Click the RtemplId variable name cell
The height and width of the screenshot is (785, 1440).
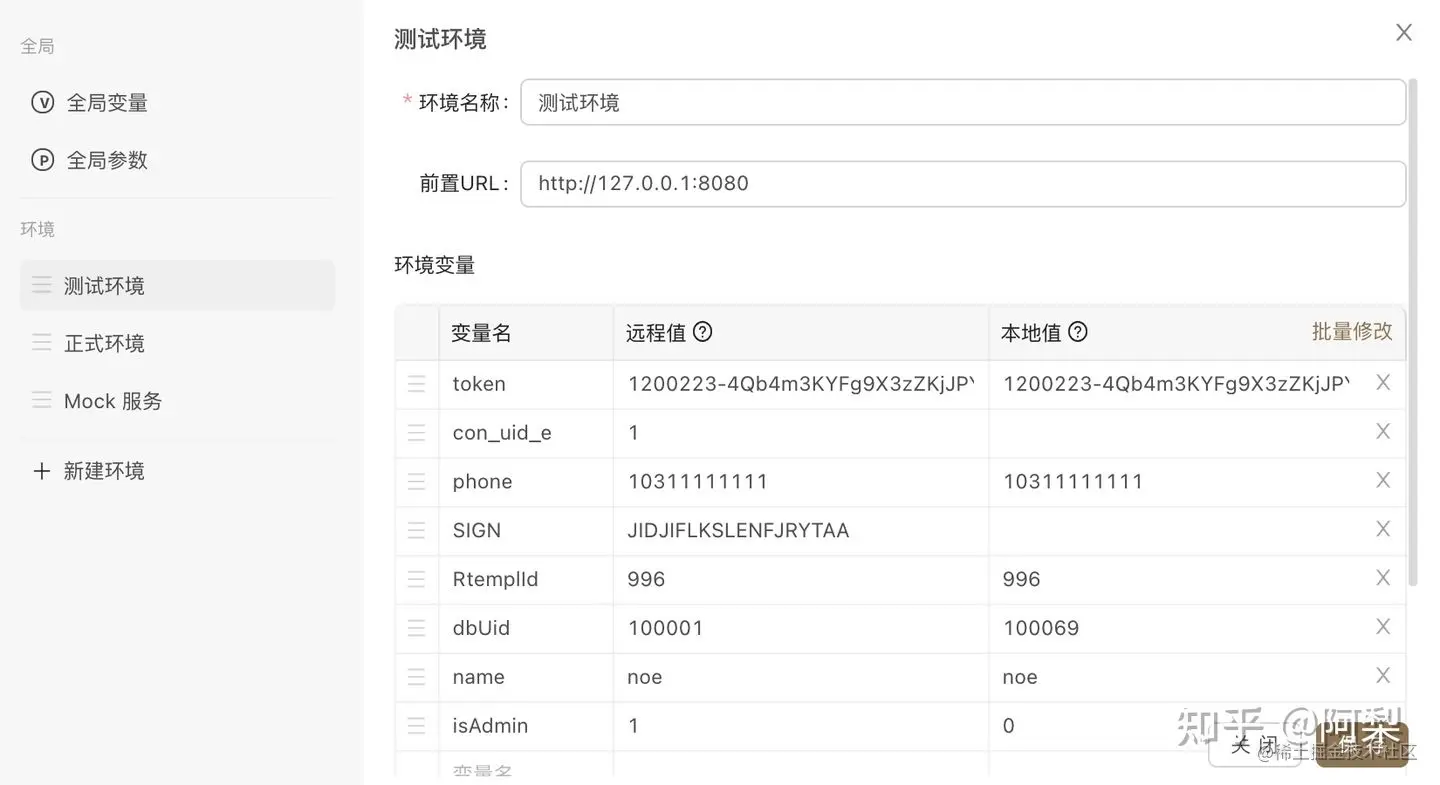tap(526, 579)
